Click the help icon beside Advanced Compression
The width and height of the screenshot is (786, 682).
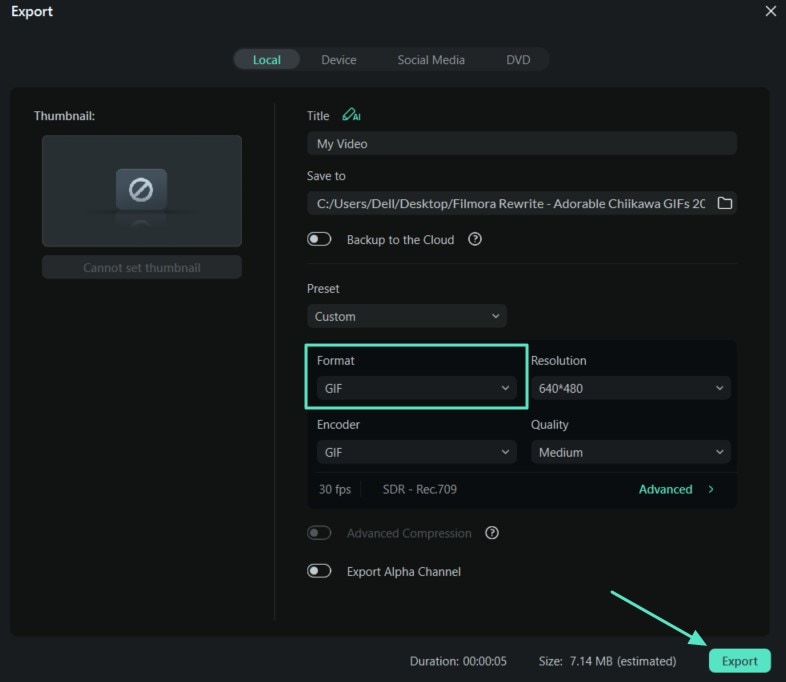(492, 533)
